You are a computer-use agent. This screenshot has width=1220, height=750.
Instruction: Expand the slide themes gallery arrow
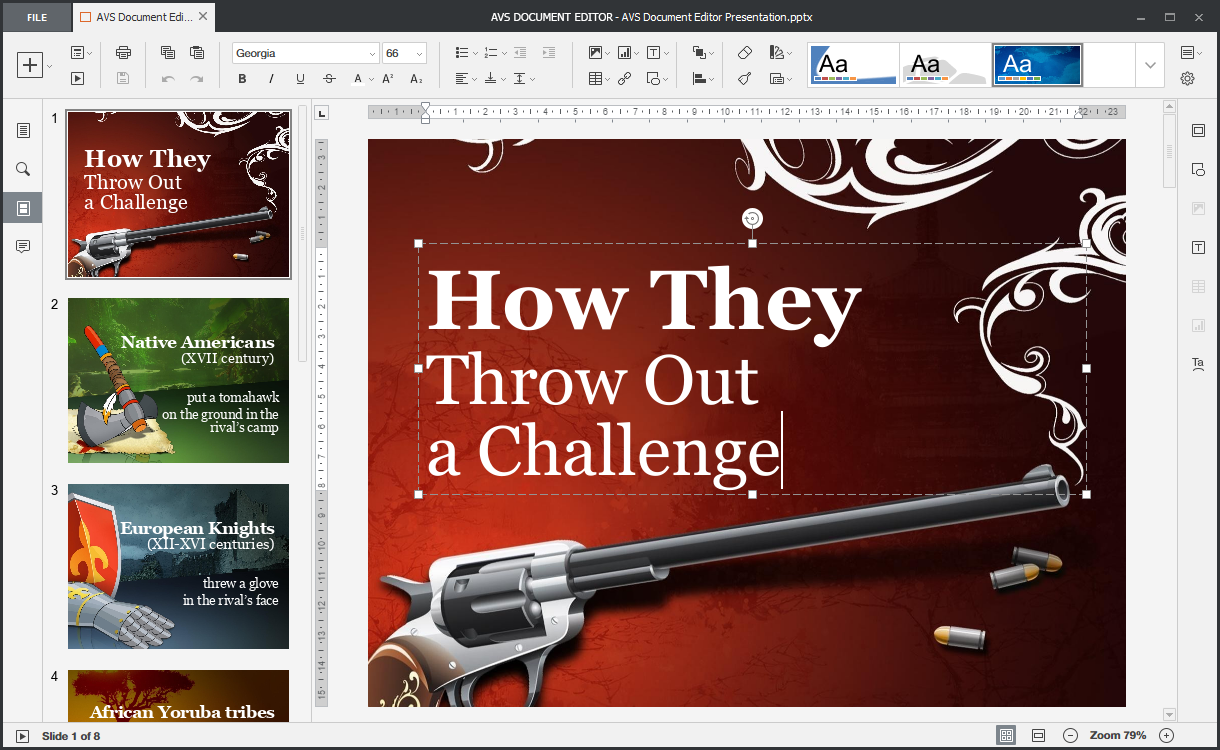click(x=1150, y=65)
